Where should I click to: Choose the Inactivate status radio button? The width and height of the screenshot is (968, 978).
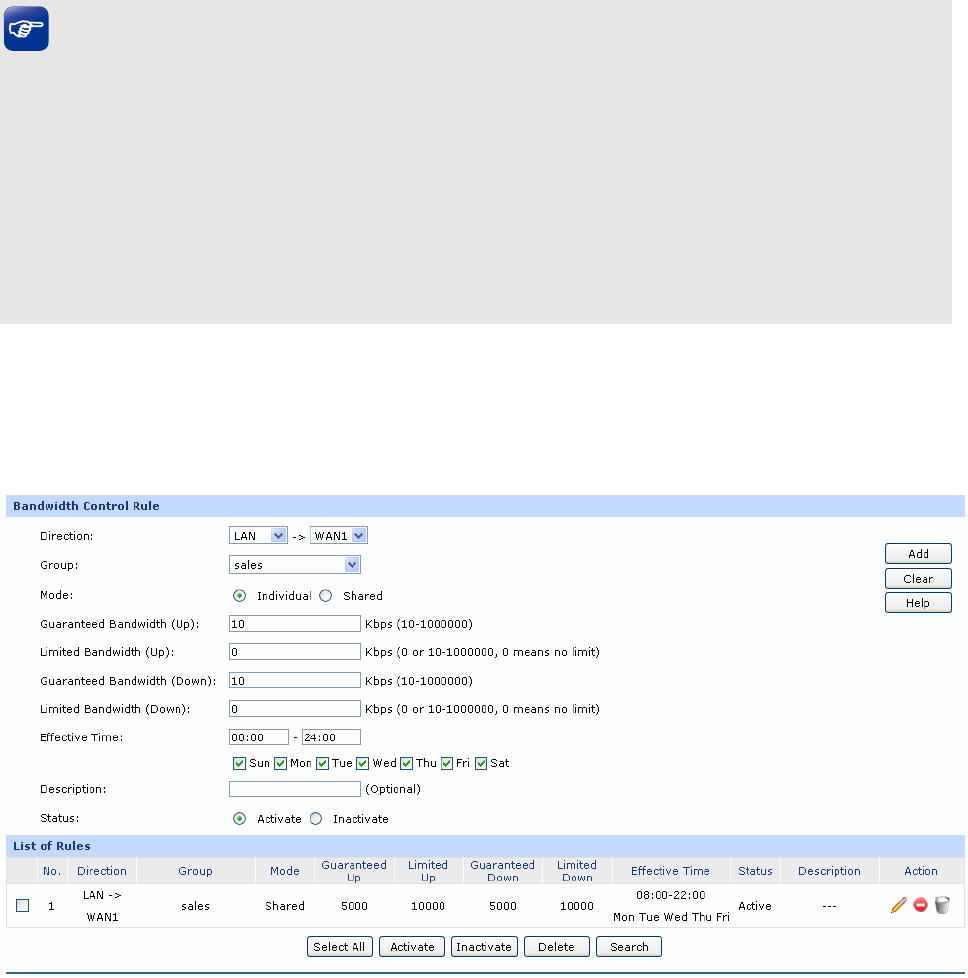[x=316, y=819]
